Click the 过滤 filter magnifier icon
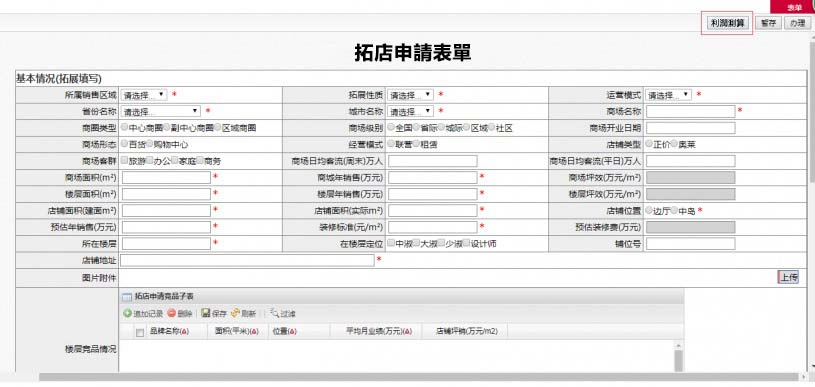 tap(274, 313)
